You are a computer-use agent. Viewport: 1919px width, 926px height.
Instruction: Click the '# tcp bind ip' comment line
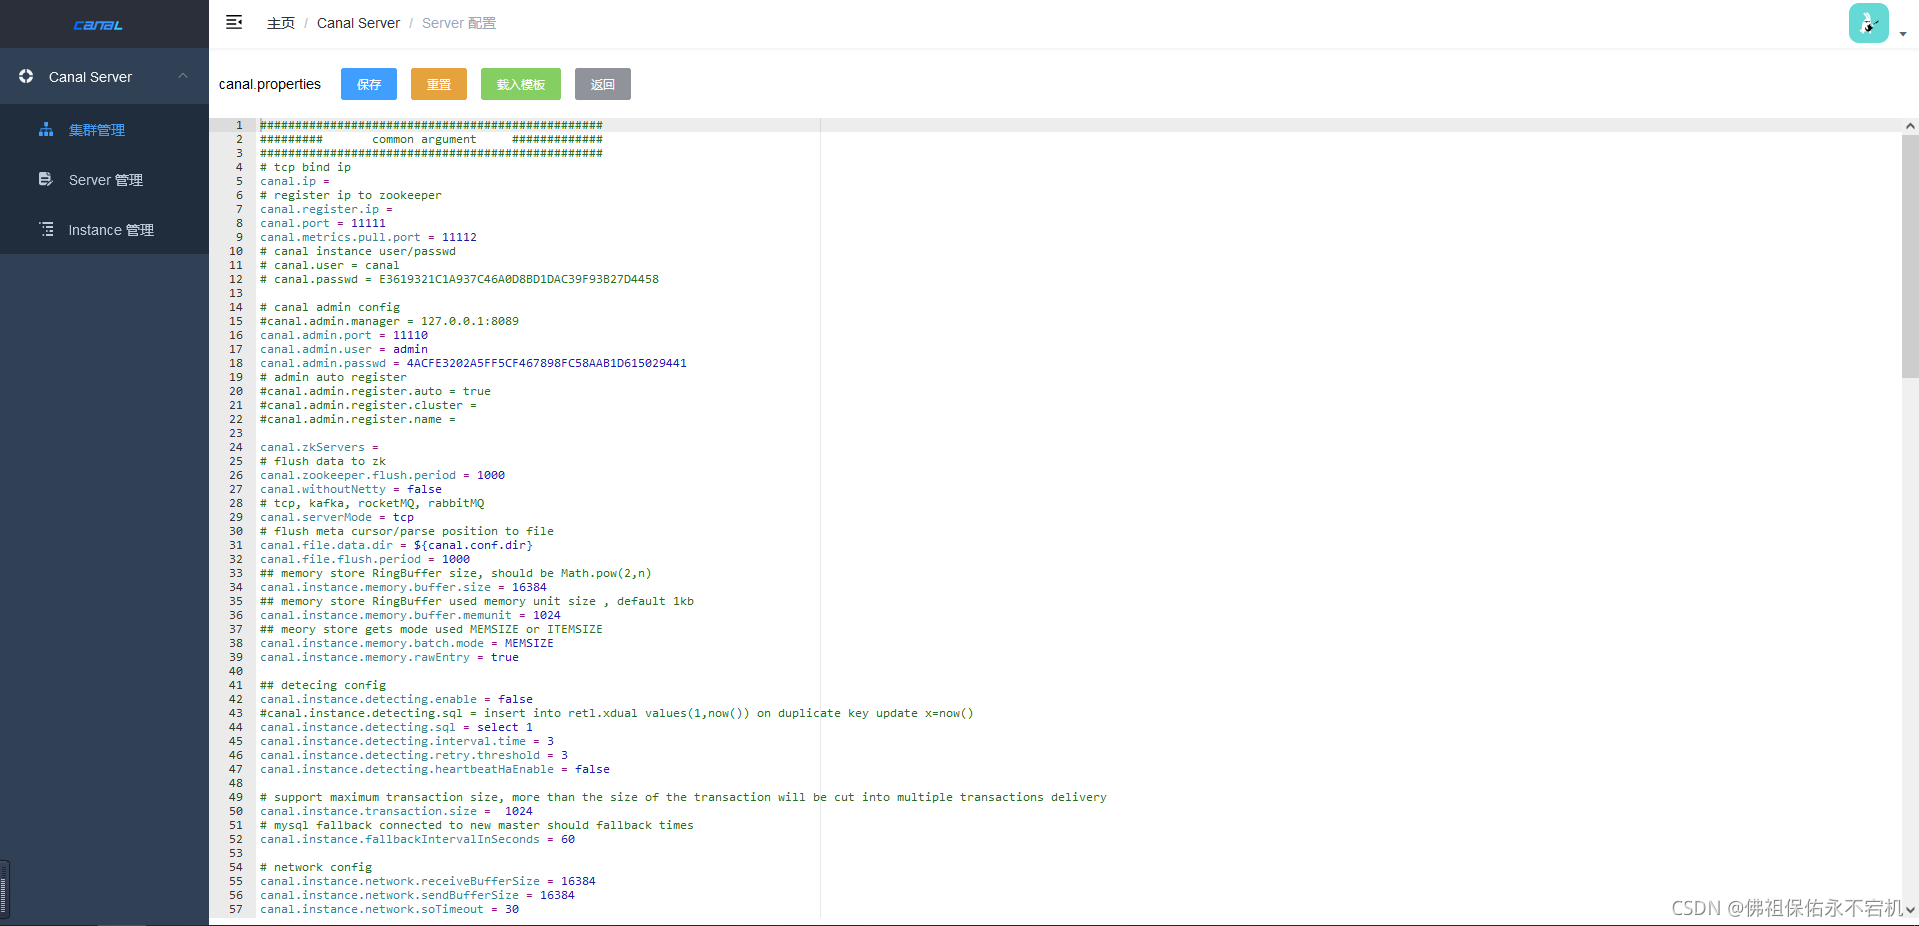point(305,167)
